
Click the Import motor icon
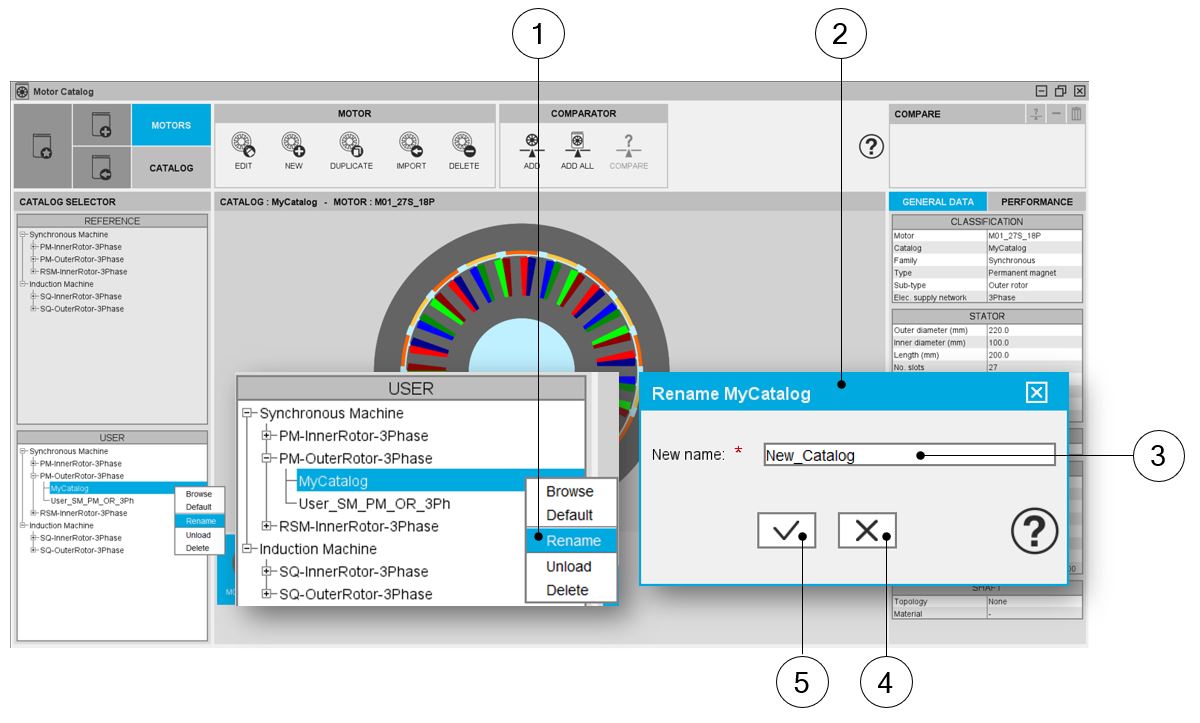pyautogui.click(x=411, y=143)
